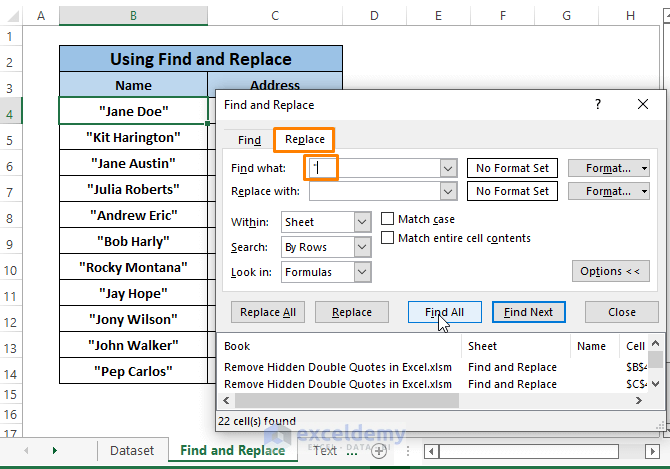
Task: Click the Book results column header
Action: click(x=341, y=346)
